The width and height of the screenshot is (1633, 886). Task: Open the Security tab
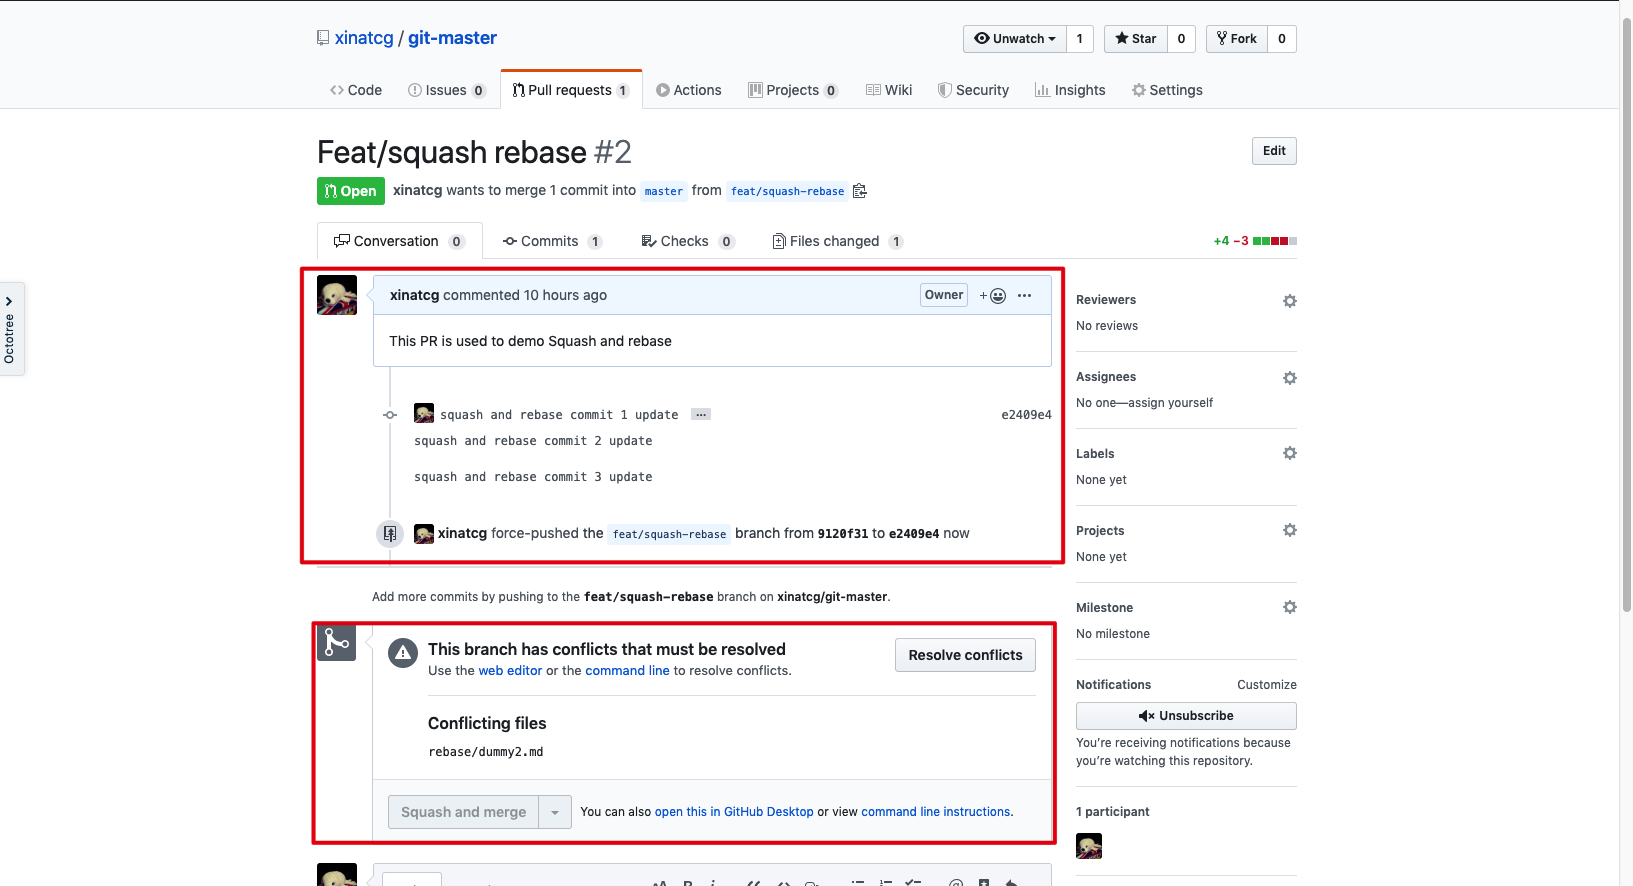coord(973,90)
